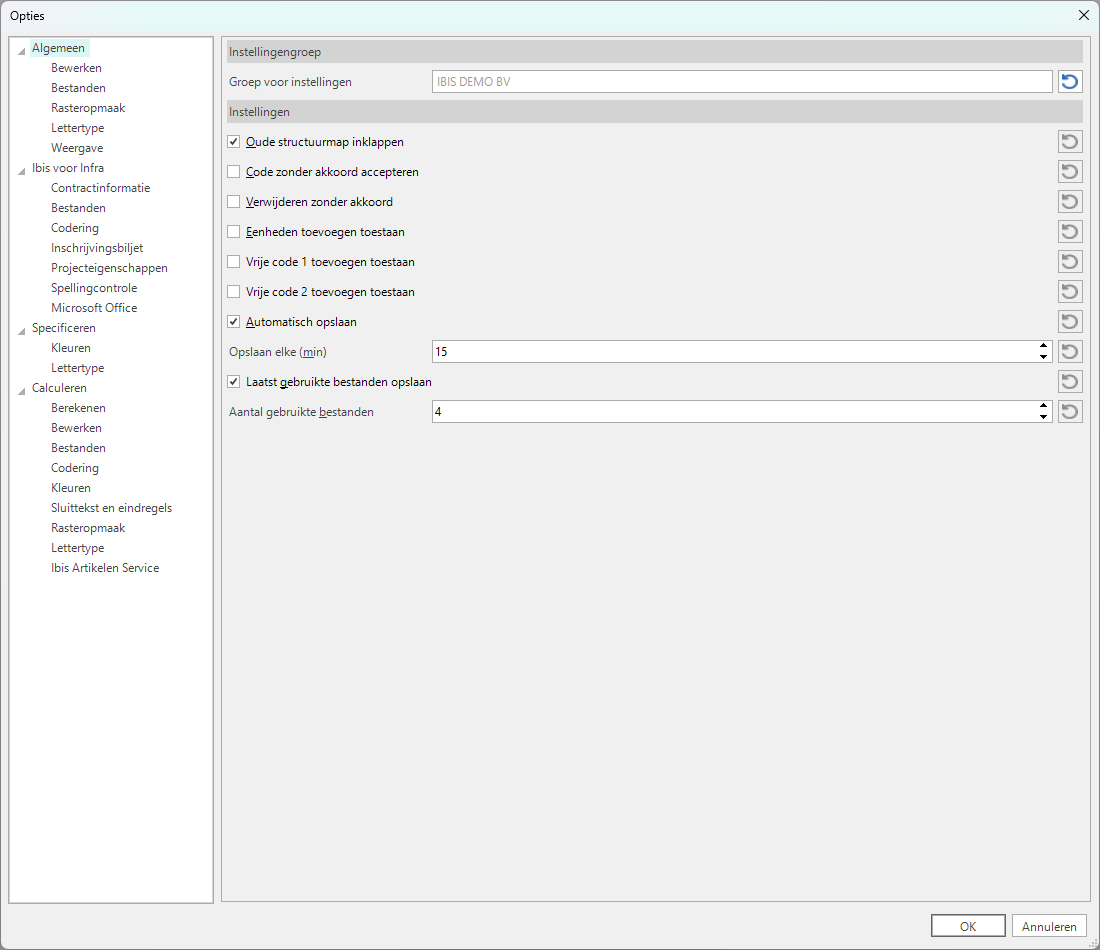Reset the 'Opslaan elke (min)' value
1100x950 pixels.
tap(1070, 352)
